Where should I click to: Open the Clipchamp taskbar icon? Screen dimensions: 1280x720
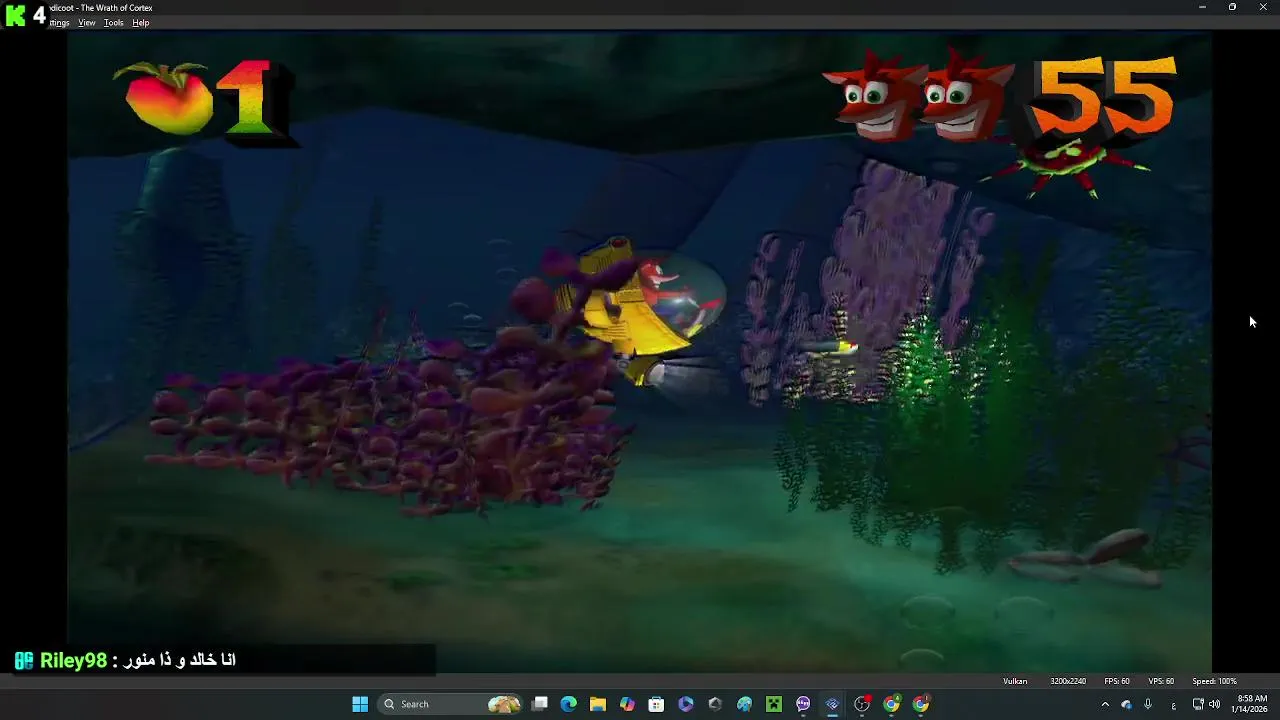686,704
